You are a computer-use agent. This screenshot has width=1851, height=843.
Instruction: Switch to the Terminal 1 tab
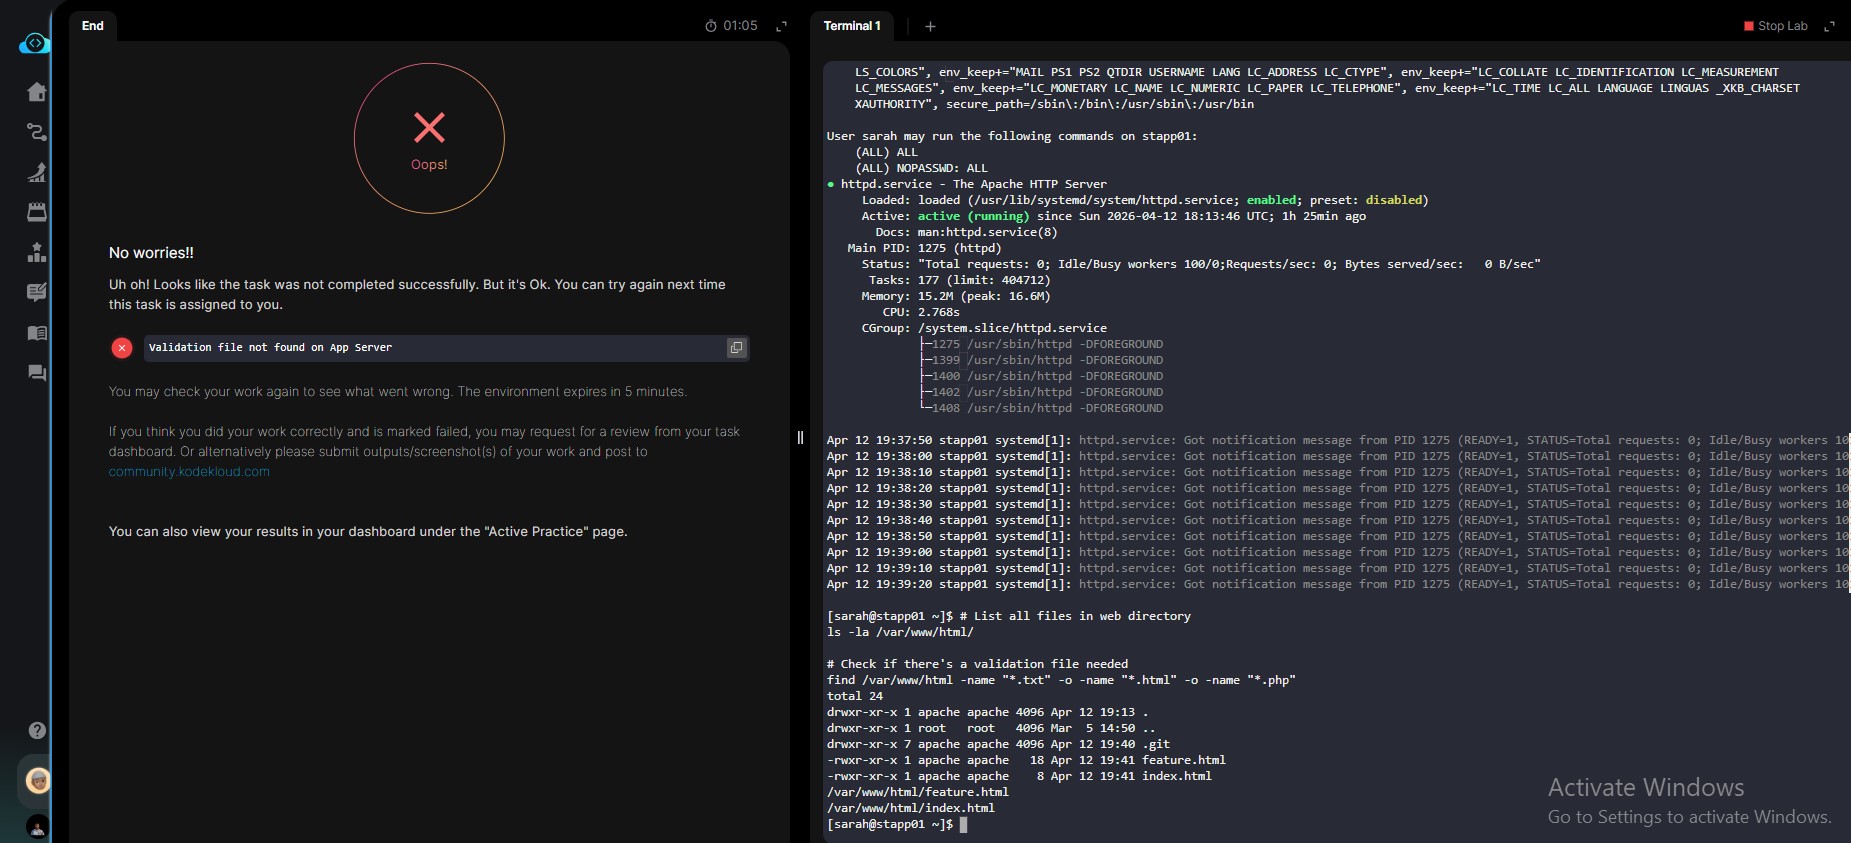point(852,26)
